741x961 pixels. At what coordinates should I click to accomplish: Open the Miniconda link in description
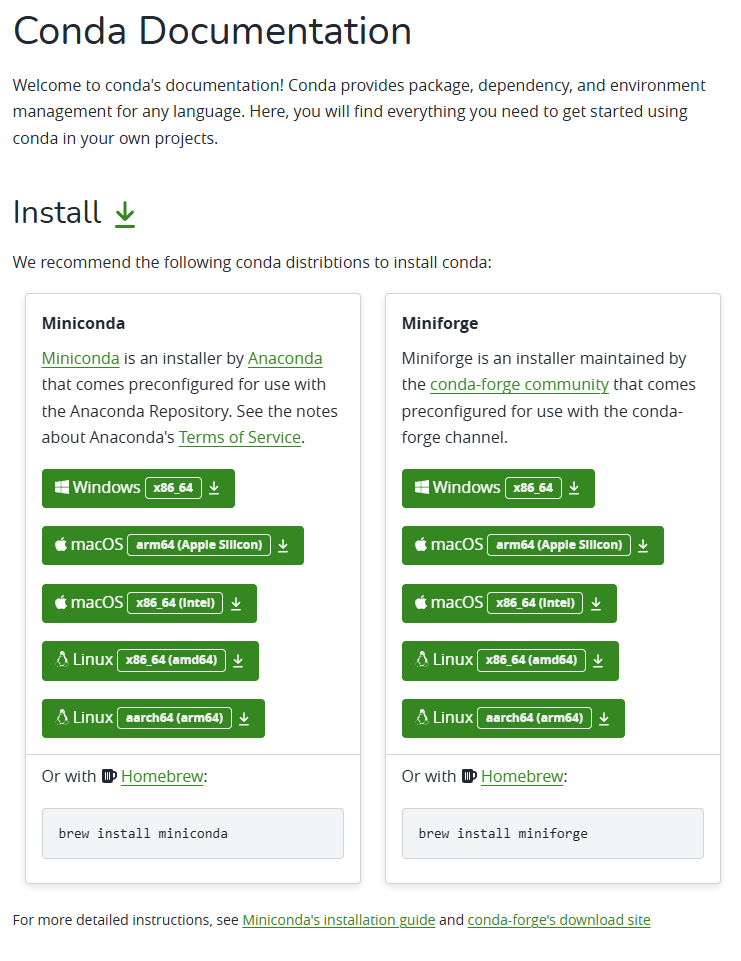click(x=81, y=358)
